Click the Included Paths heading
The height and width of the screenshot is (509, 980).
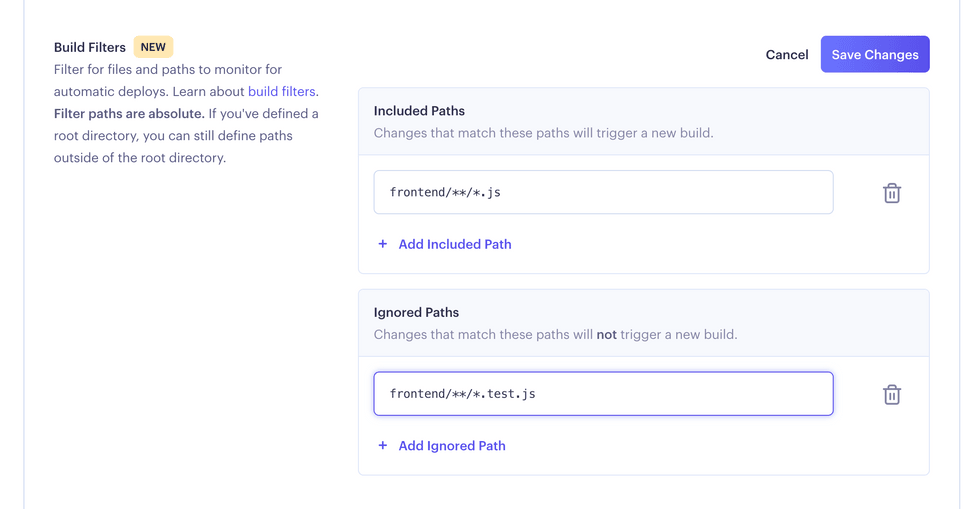[419, 111]
